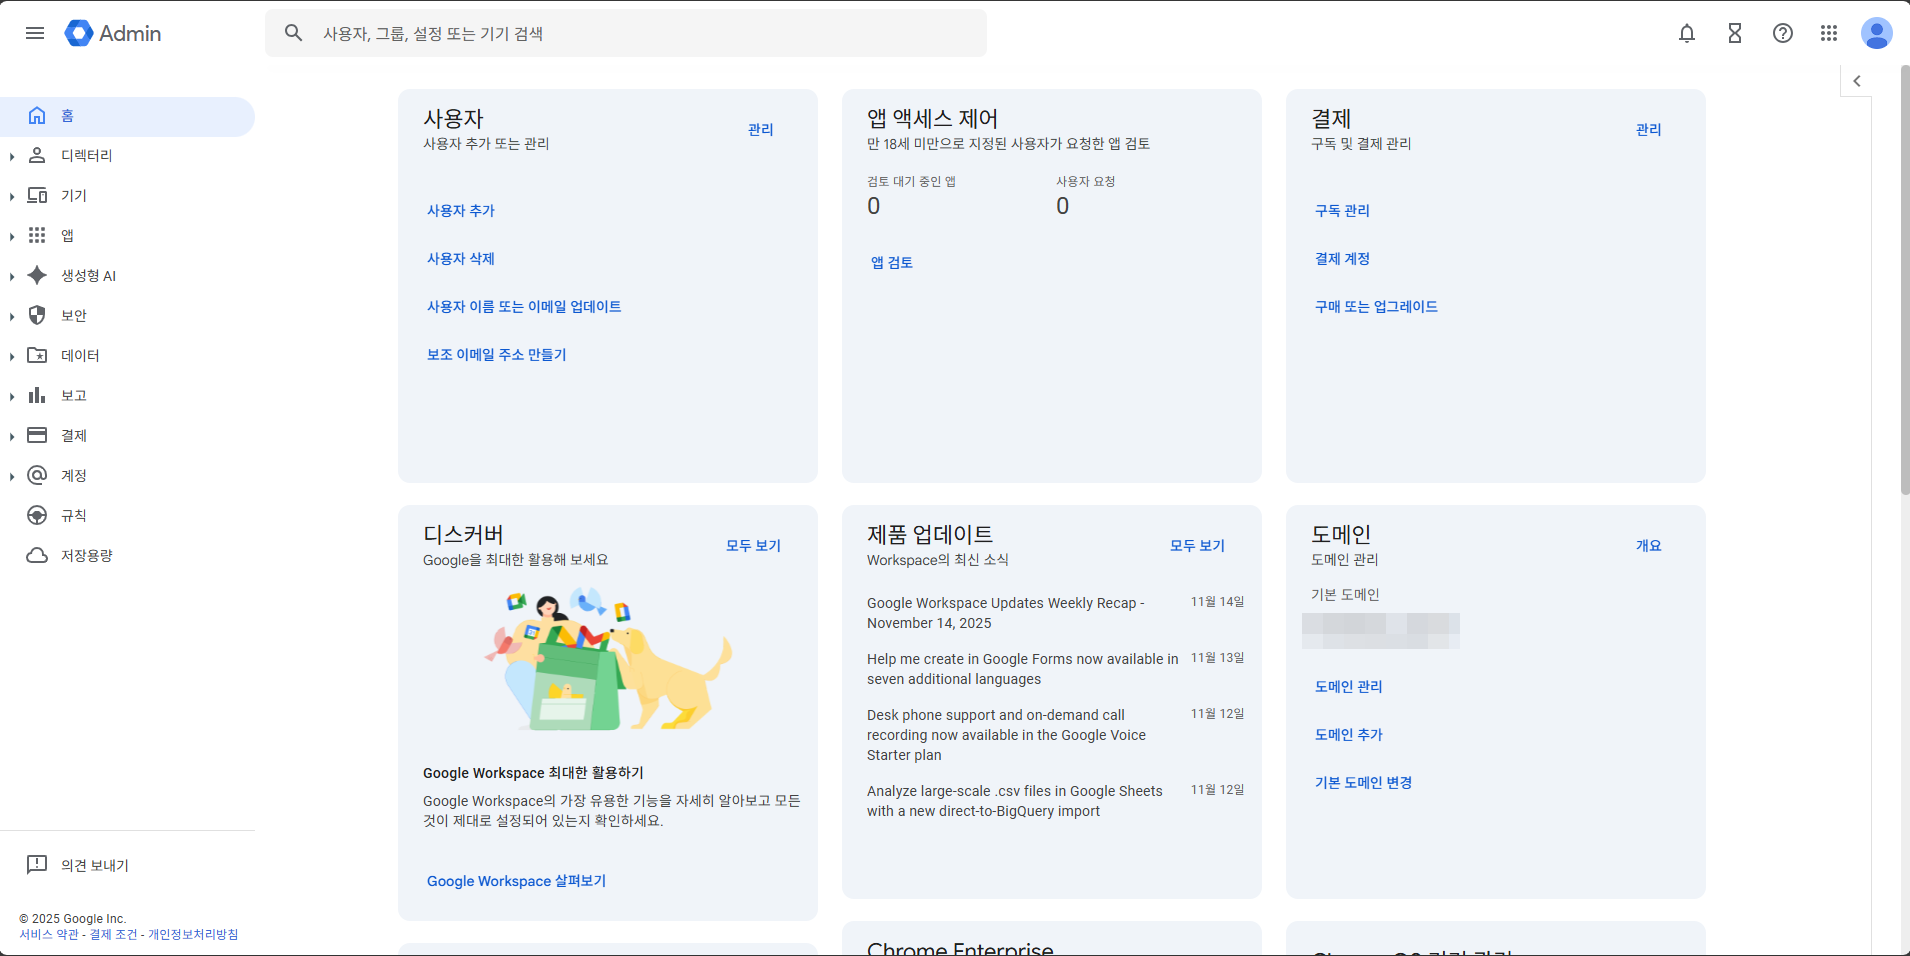Click the 의견 보내기 feedback icon
1910x956 pixels.
[37, 864]
